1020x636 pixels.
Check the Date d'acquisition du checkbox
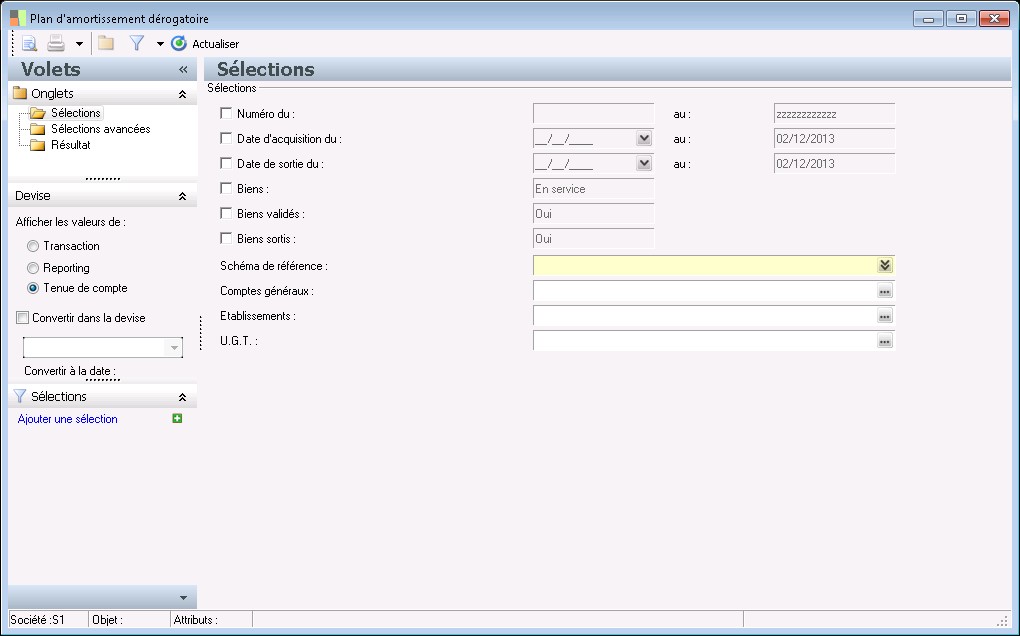click(226, 139)
